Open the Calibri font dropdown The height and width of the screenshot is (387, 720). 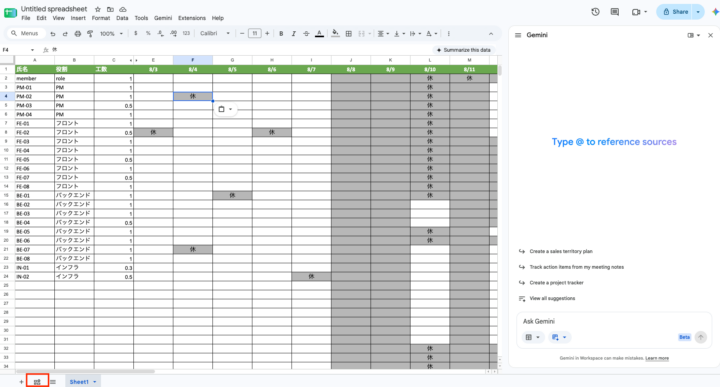[x=215, y=34]
